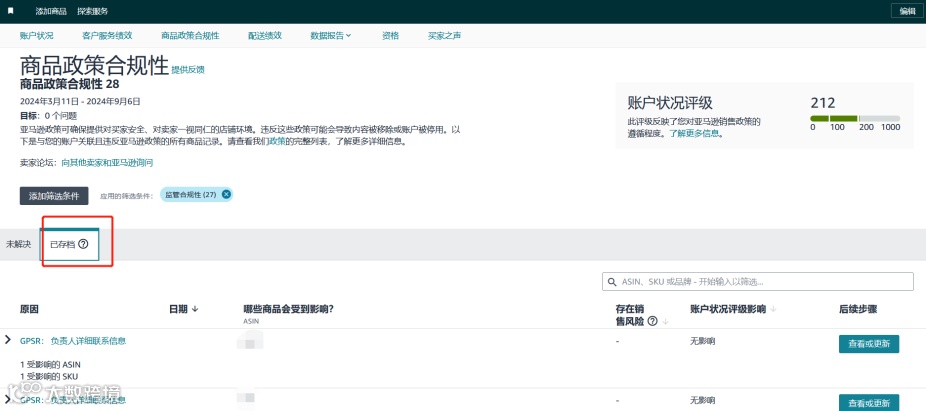
Task: Select the 已存档 tab
Action: [x=69, y=244]
